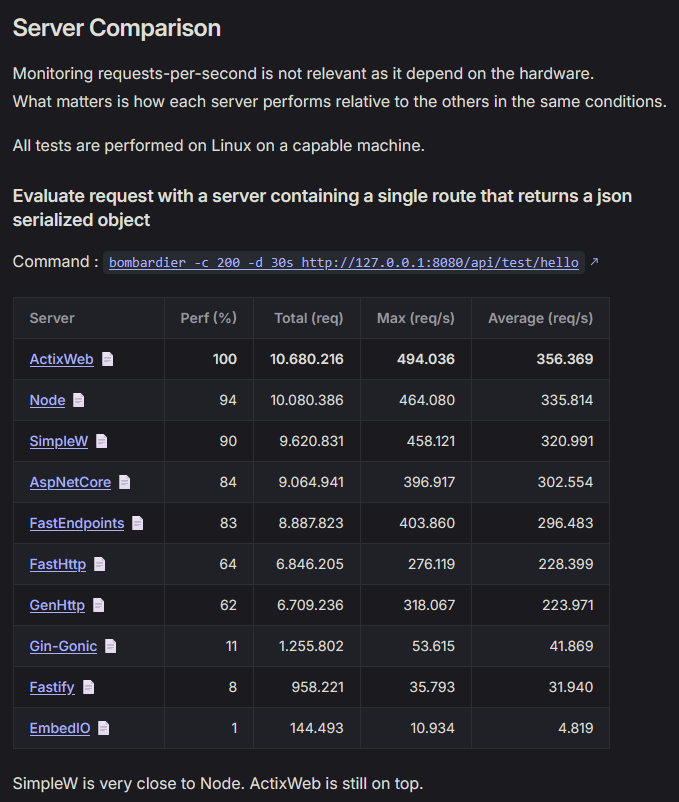Click the document icon next to GenHttp
Image resolution: width=679 pixels, height=802 pixels.
(x=99, y=605)
